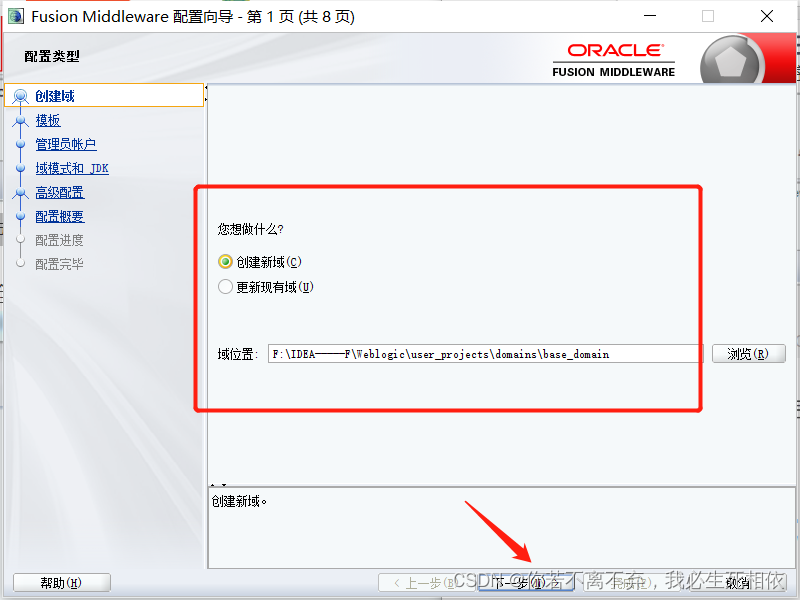Open the 高级配置 step link
Viewport: 800px width, 600px height.
coord(60,192)
